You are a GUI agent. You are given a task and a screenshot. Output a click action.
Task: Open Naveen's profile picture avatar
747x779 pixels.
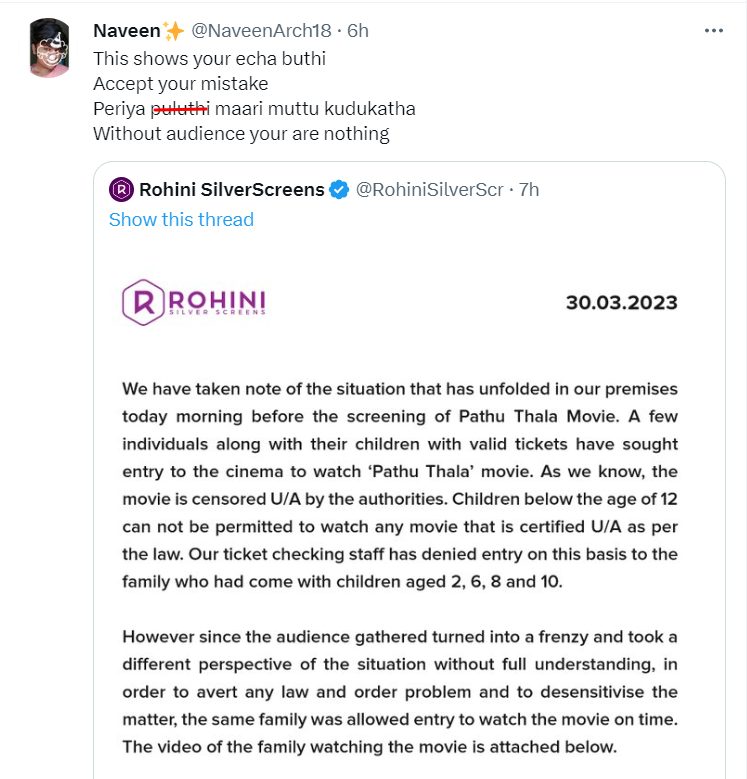[x=49, y=48]
